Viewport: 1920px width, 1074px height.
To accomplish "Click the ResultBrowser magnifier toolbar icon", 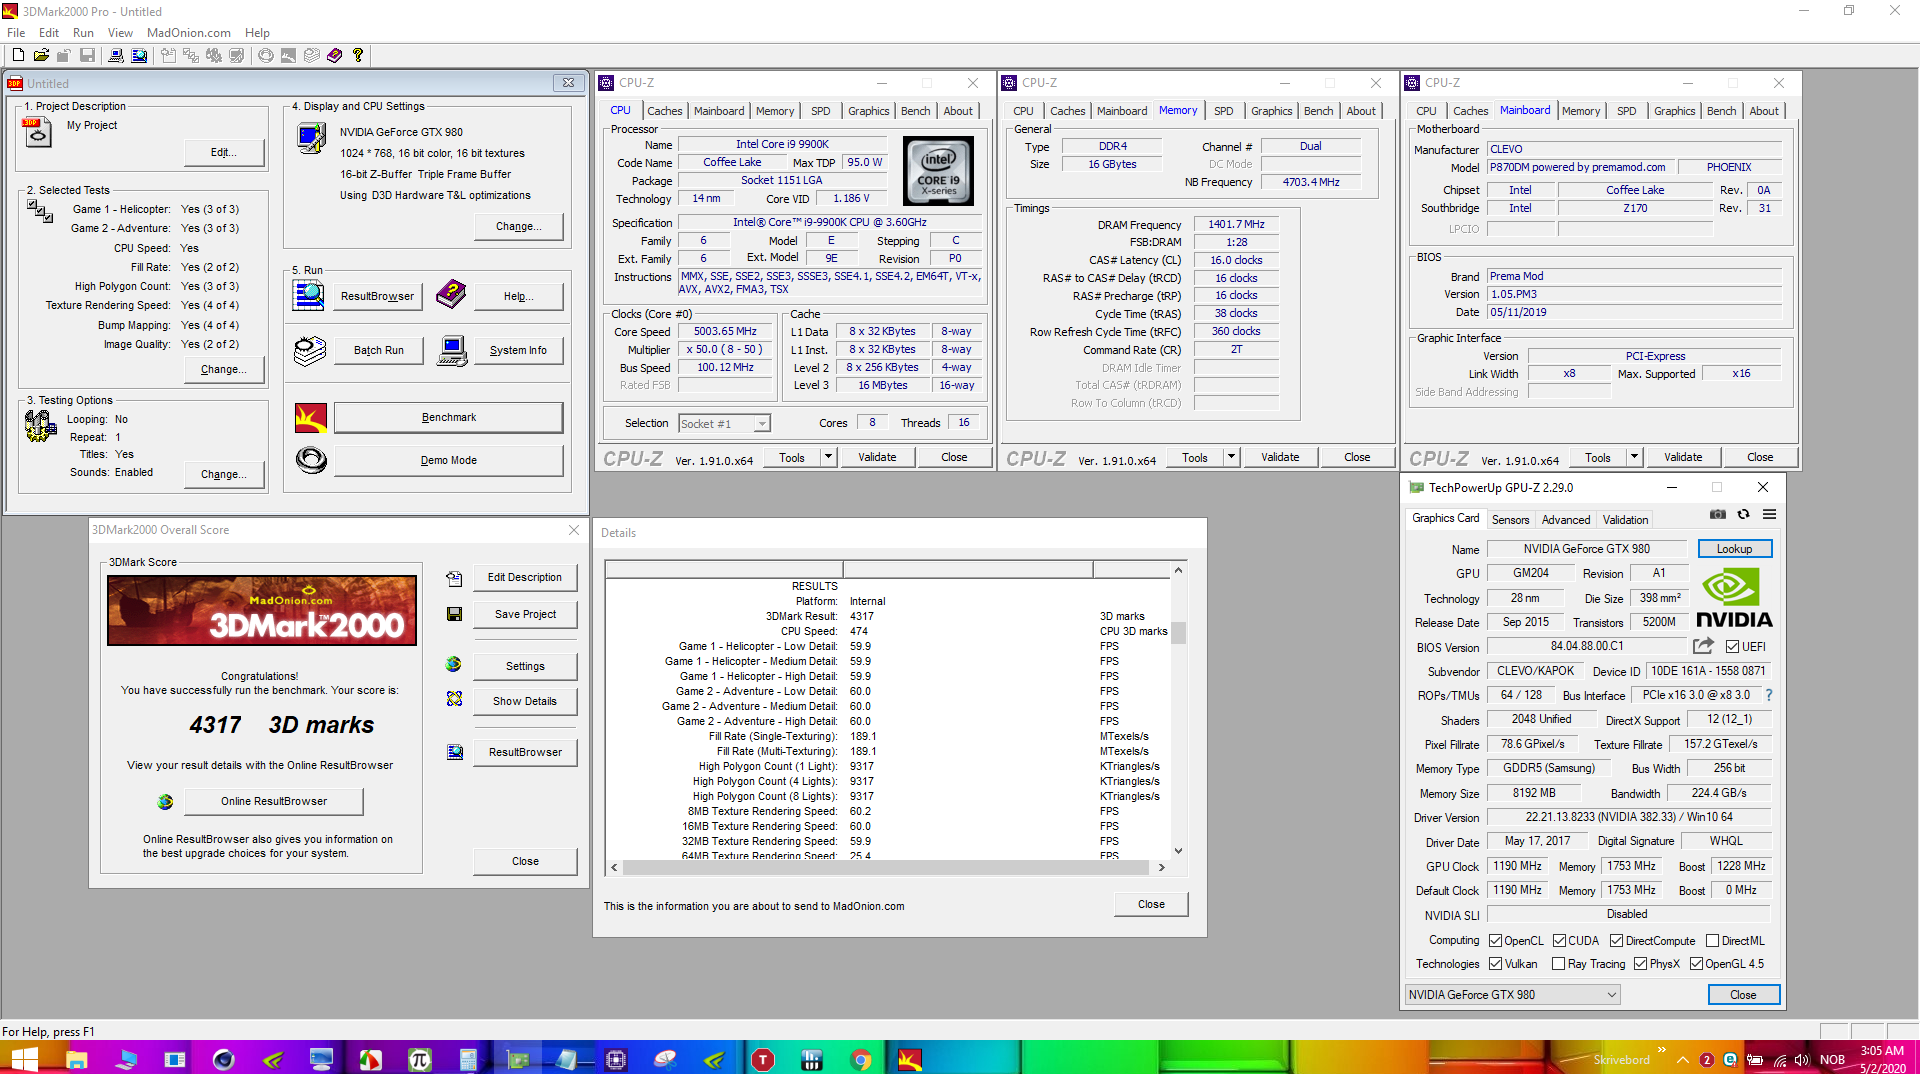I will tap(139, 55).
